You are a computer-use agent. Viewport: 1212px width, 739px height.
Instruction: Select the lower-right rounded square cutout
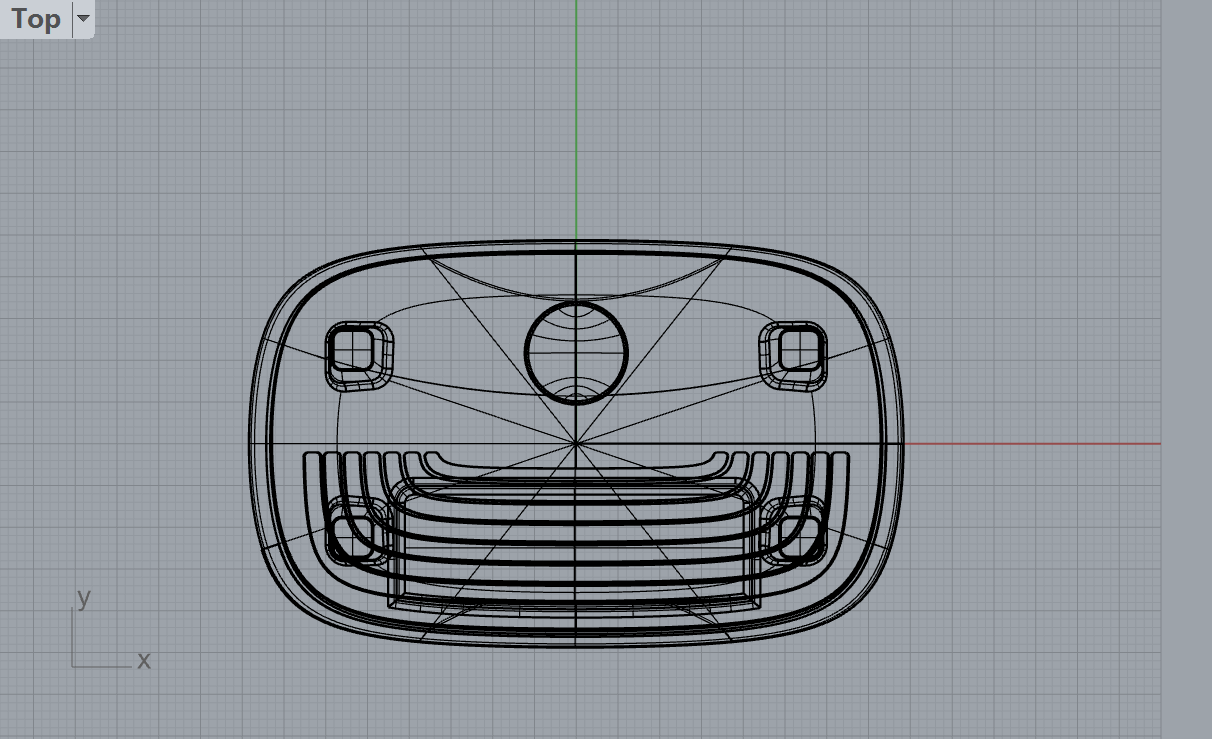[x=795, y=530]
